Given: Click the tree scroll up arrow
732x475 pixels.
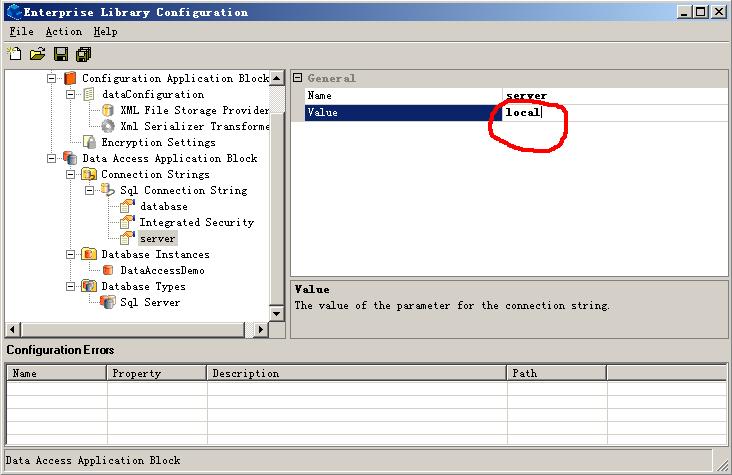Looking at the screenshot, I should [277, 78].
